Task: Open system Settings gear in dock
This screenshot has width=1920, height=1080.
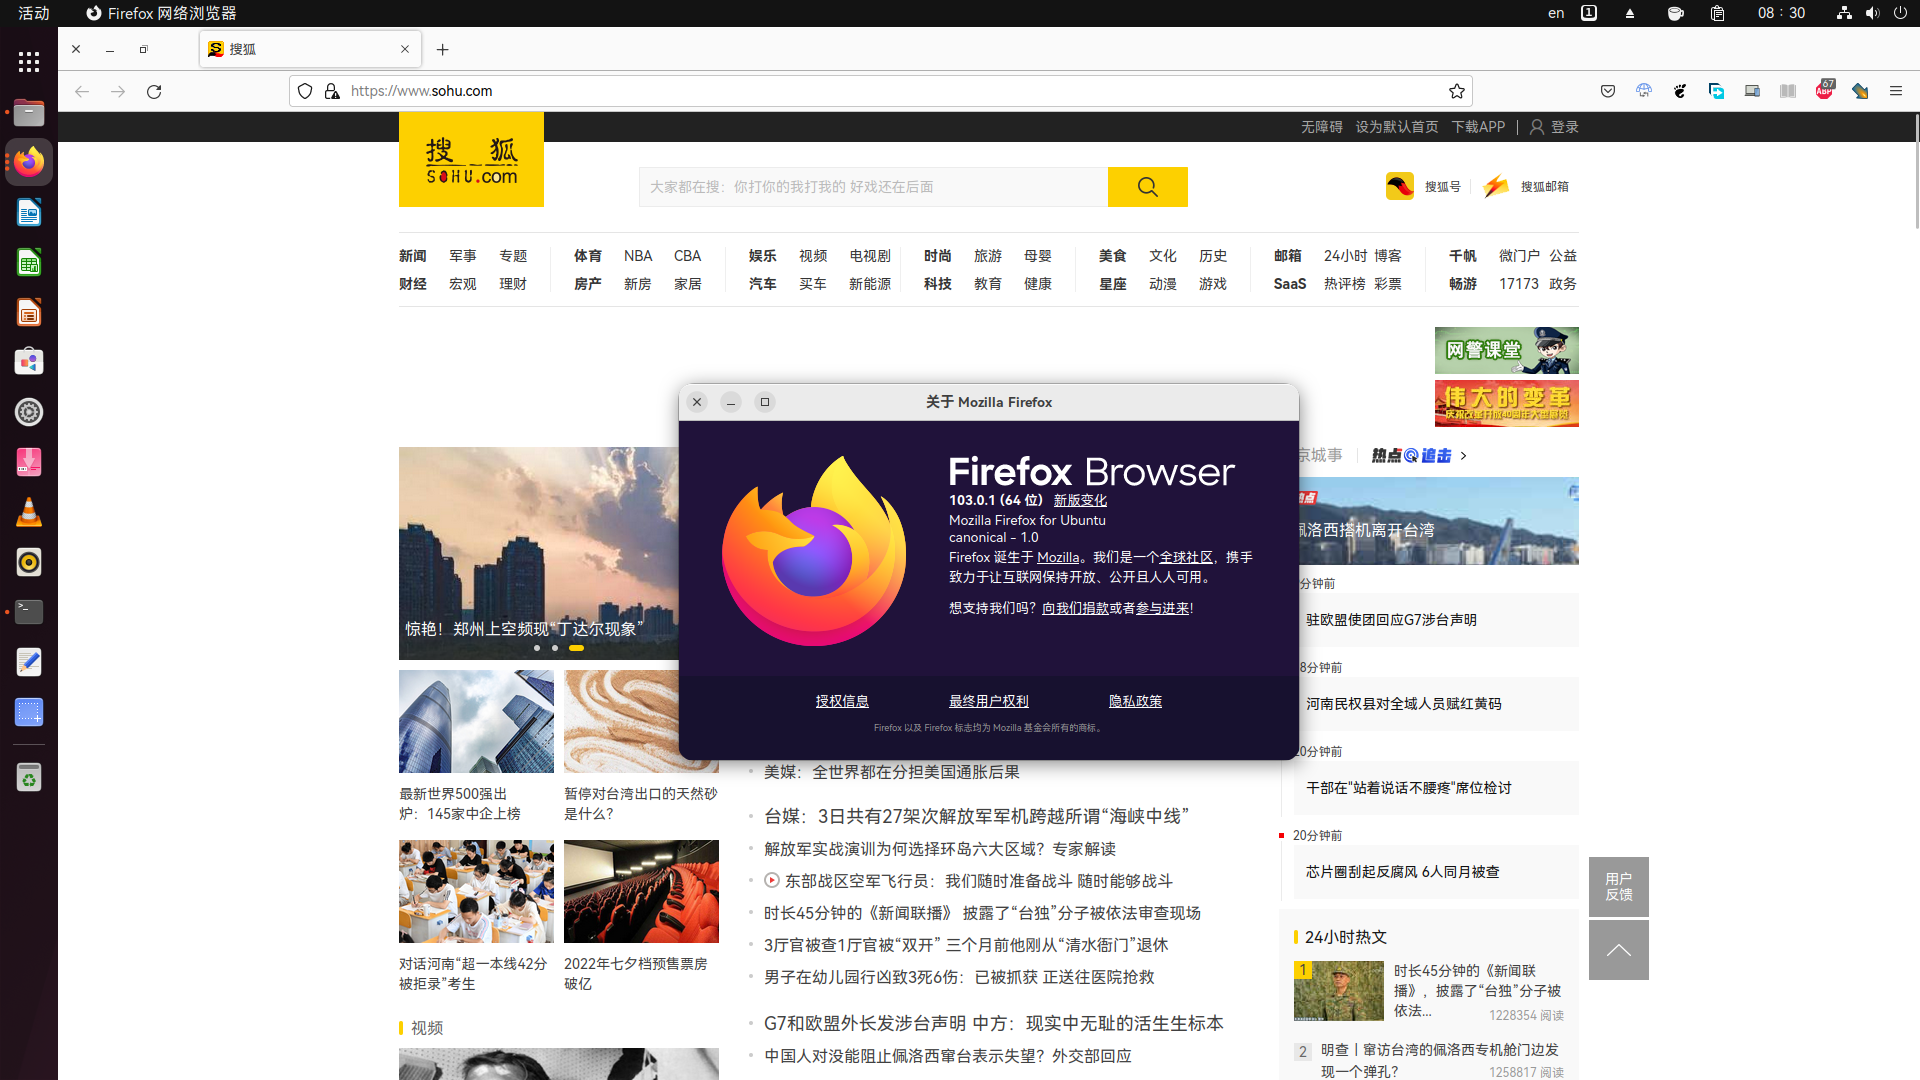Action: pos(29,412)
